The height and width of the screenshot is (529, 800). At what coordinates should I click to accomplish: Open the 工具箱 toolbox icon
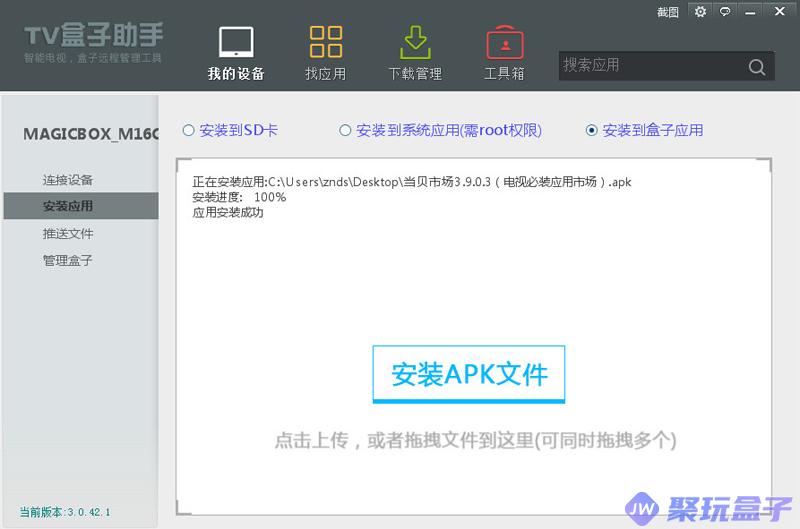pyautogui.click(x=505, y=42)
